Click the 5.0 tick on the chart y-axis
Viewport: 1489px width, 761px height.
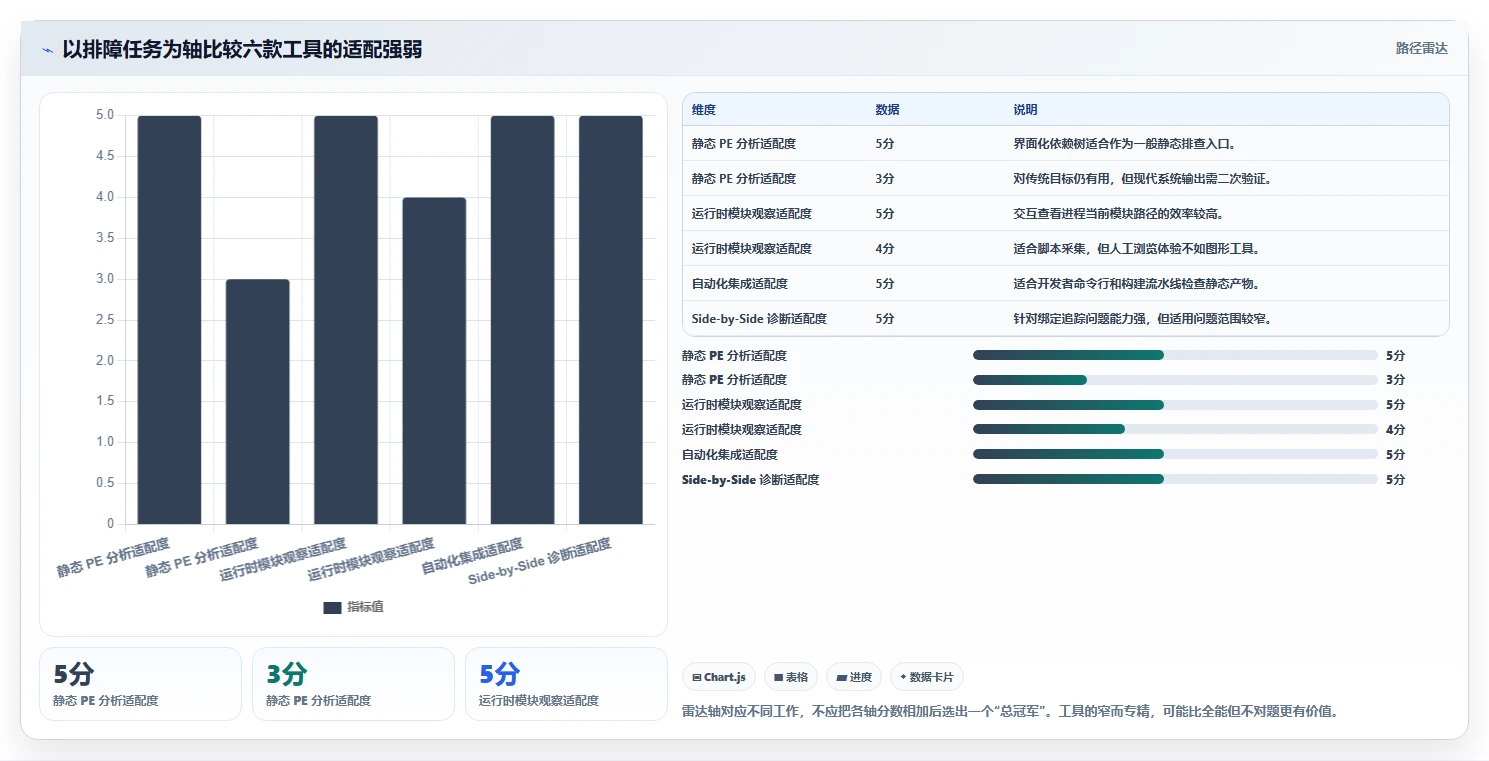pos(105,115)
